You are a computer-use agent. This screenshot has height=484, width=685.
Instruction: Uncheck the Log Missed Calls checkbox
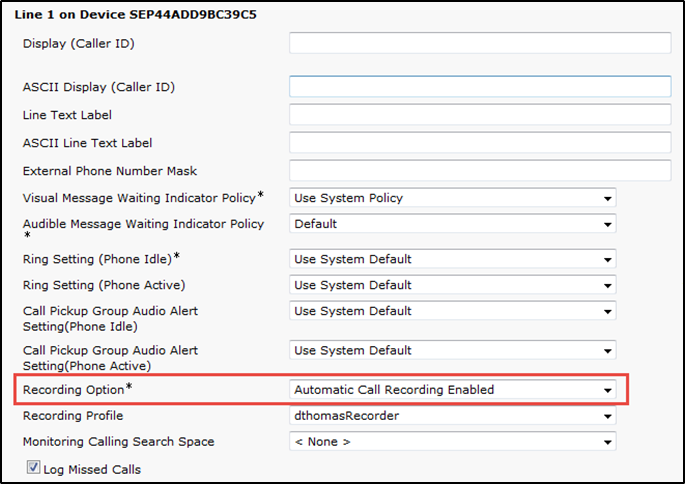point(33,467)
